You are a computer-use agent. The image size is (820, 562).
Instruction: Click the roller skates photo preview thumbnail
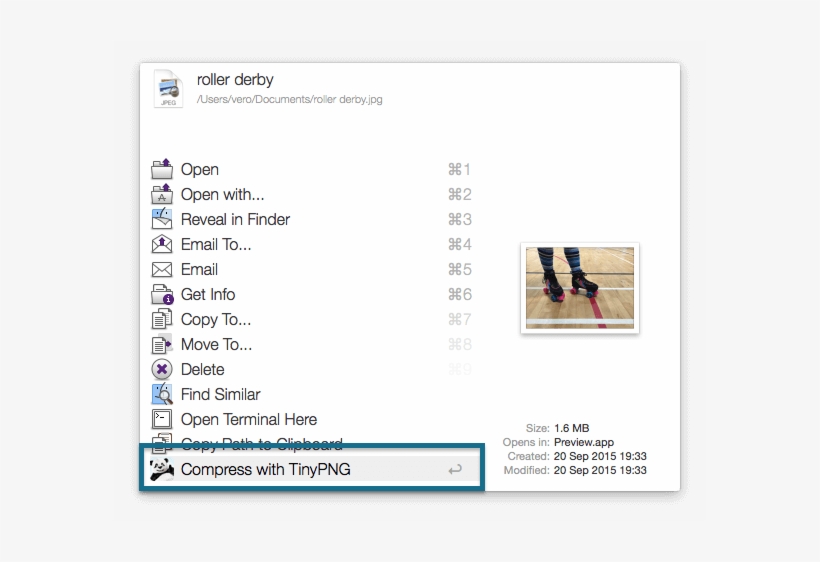[x=579, y=288]
